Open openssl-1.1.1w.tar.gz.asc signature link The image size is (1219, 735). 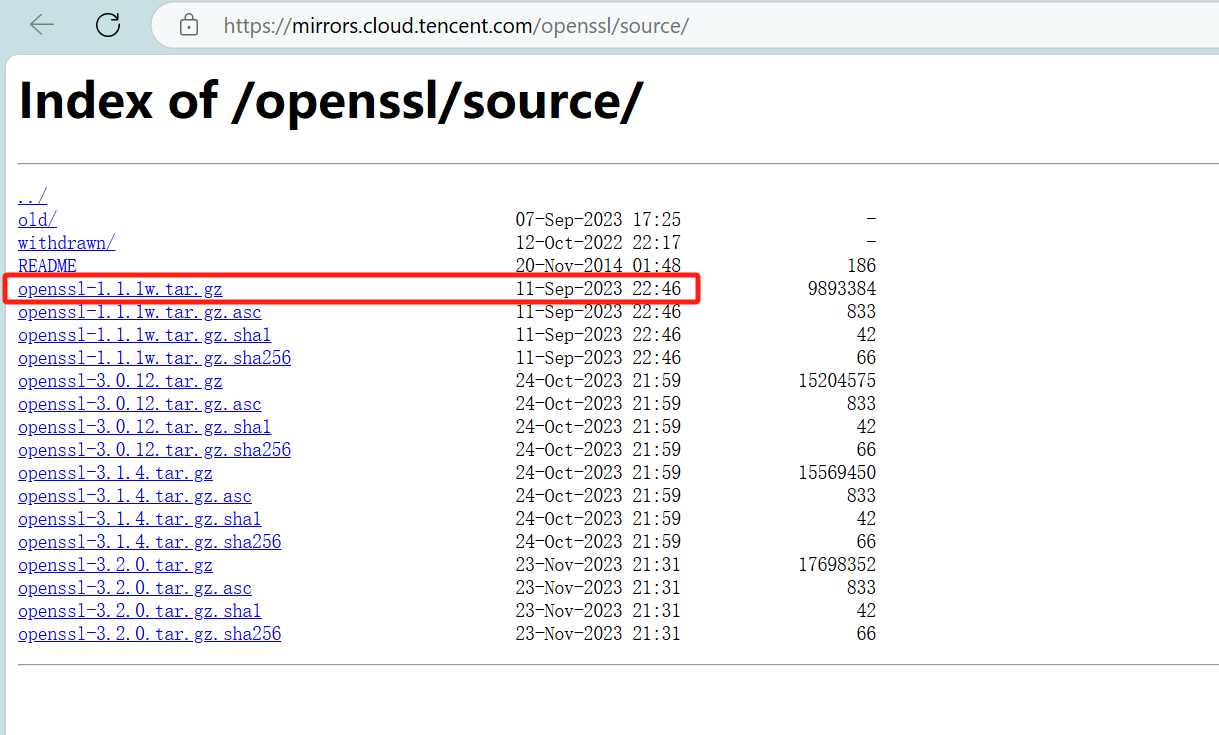140,312
